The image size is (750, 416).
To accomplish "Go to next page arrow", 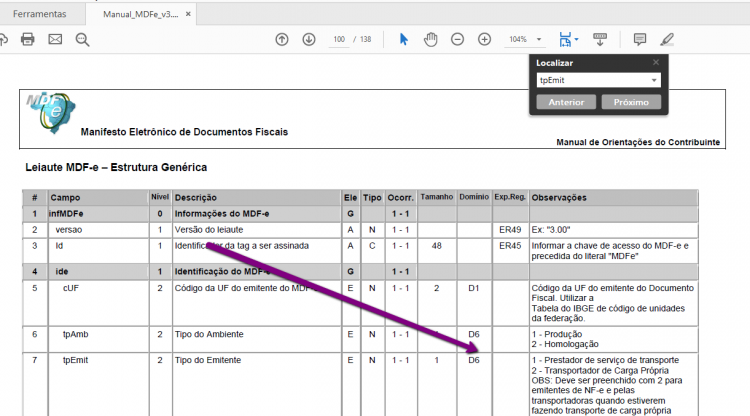I will click(x=309, y=39).
